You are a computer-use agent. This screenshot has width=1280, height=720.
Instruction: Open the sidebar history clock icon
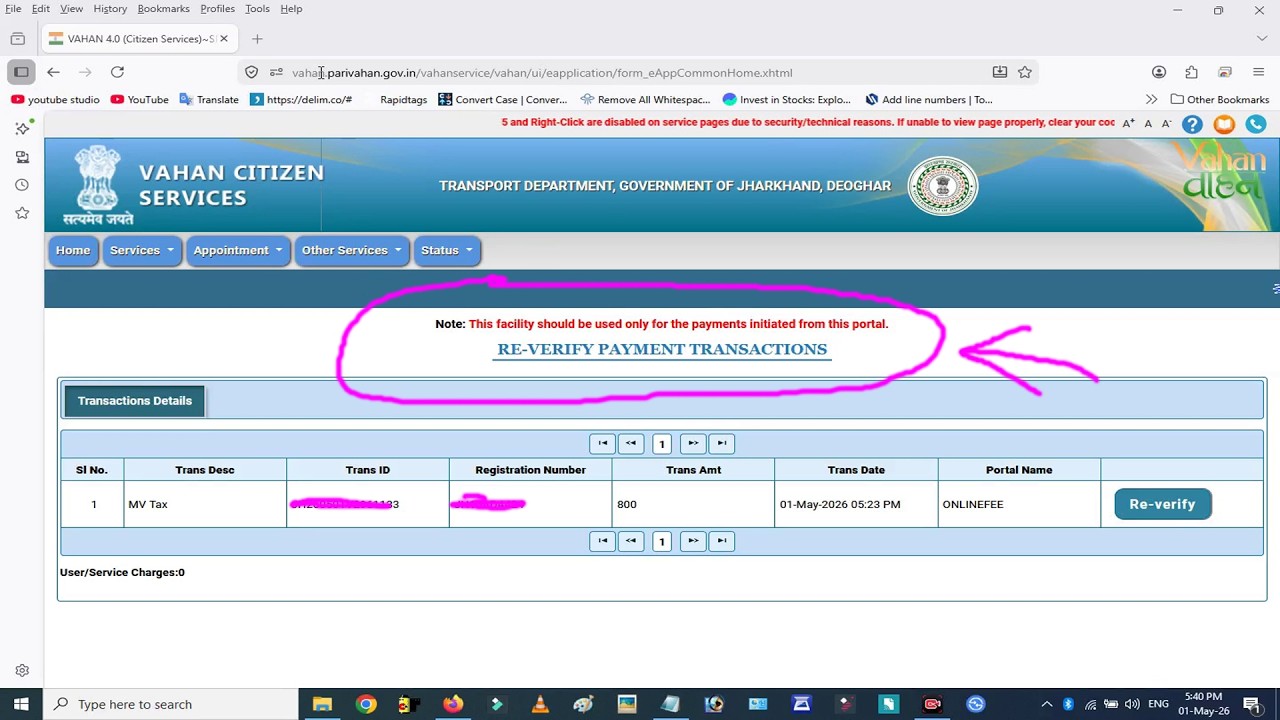pyautogui.click(x=22, y=185)
